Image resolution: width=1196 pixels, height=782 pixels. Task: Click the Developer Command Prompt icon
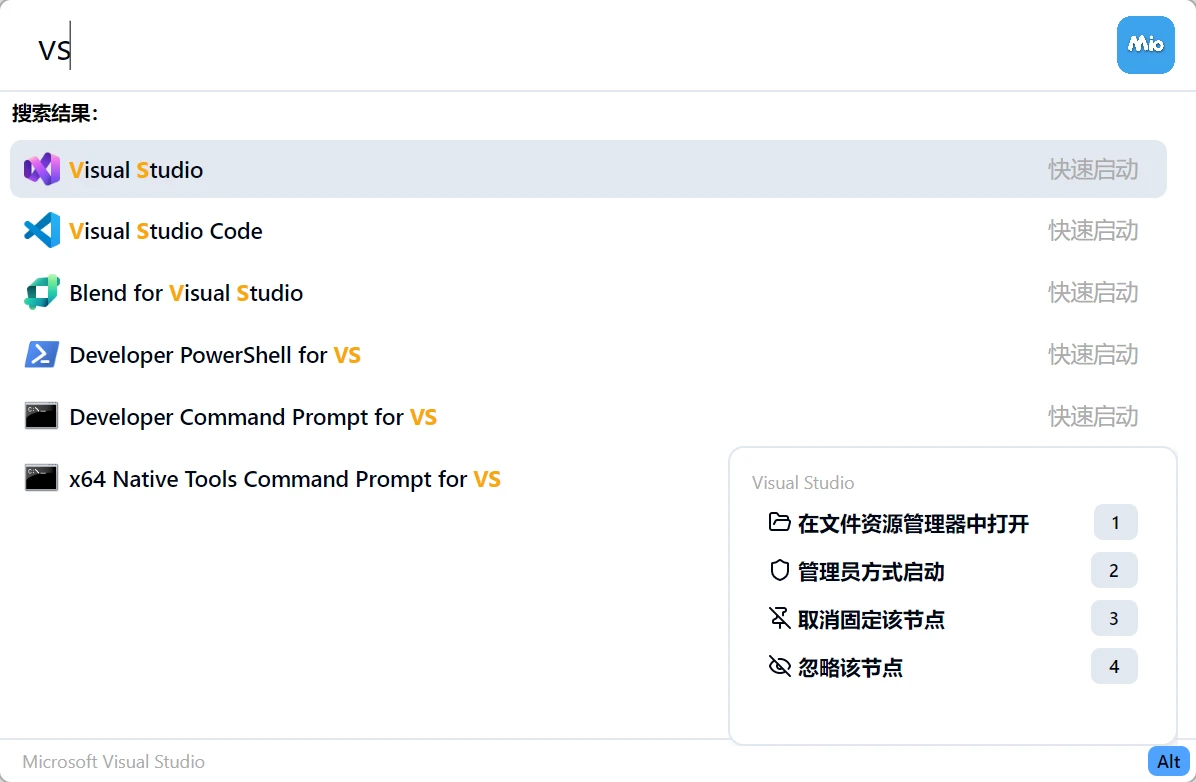click(x=42, y=417)
